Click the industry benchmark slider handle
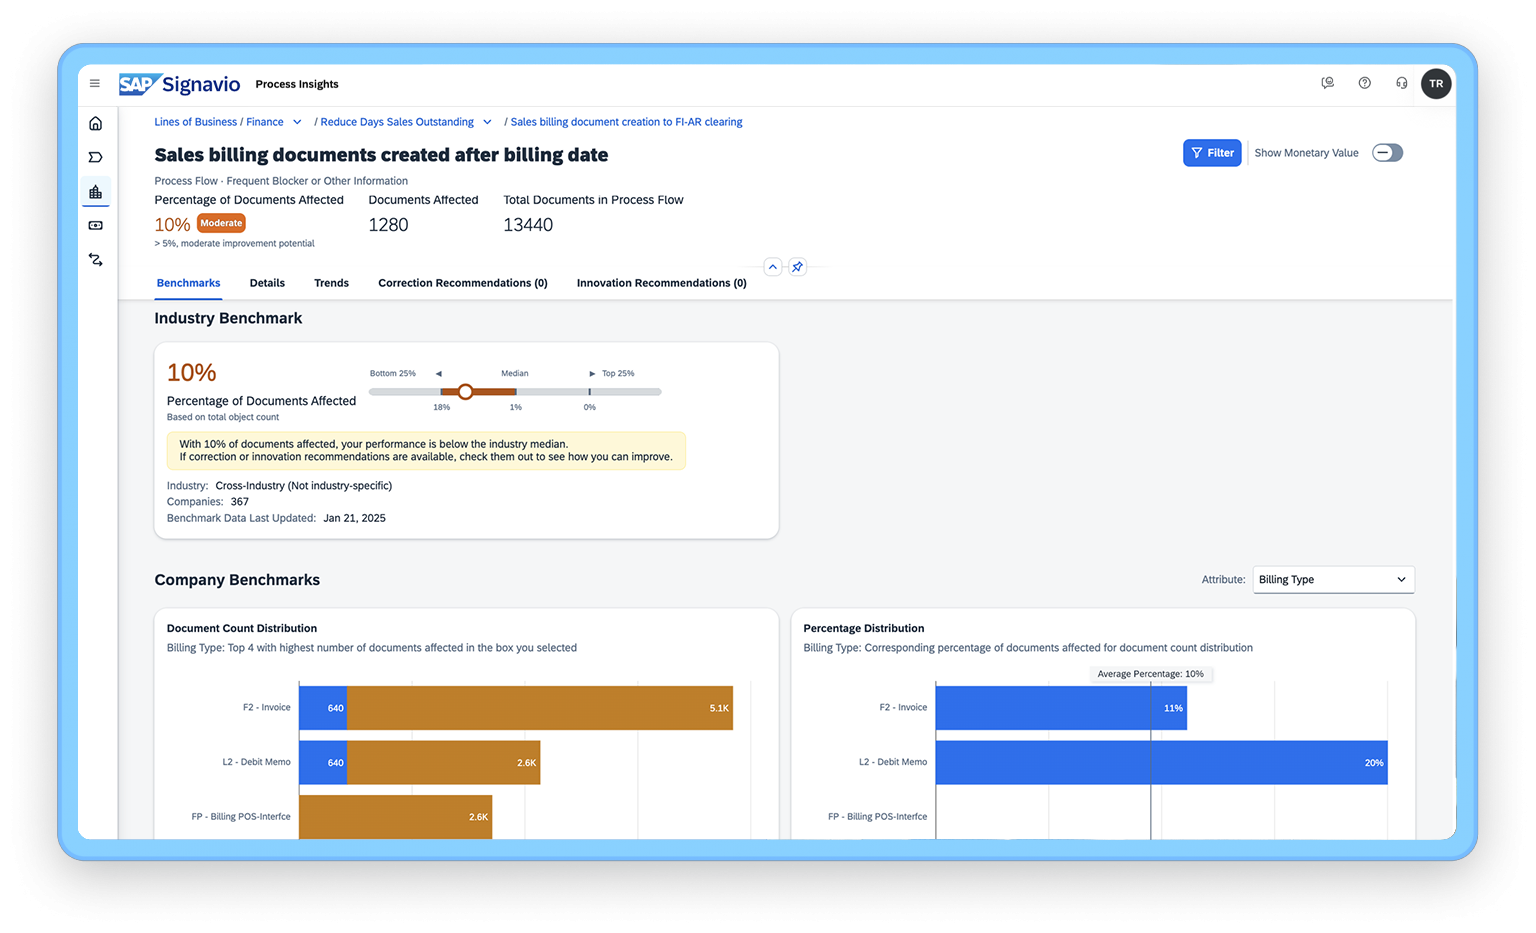 point(465,392)
